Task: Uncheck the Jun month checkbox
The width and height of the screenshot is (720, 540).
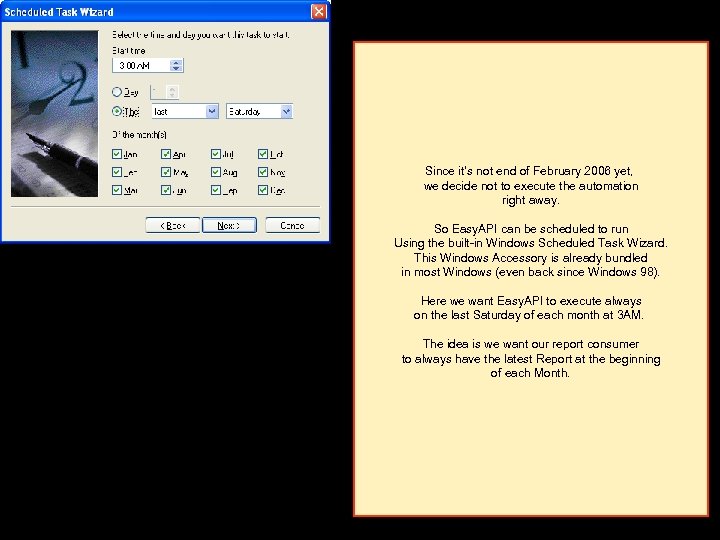Action: (x=166, y=190)
